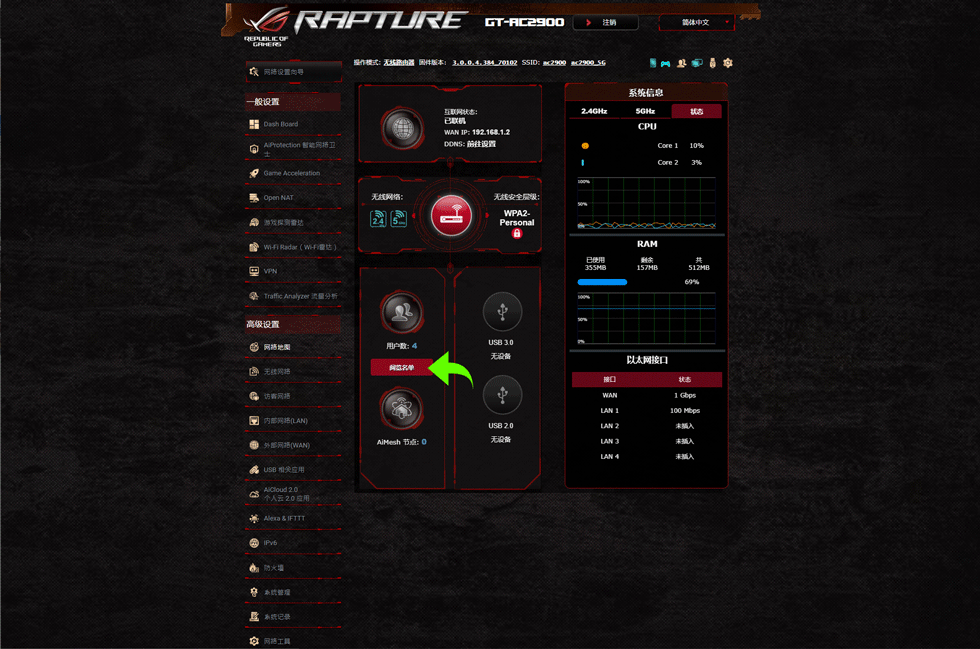Click the CPU usage graph
The width and height of the screenshot is (980, 649).
(646, 204)
